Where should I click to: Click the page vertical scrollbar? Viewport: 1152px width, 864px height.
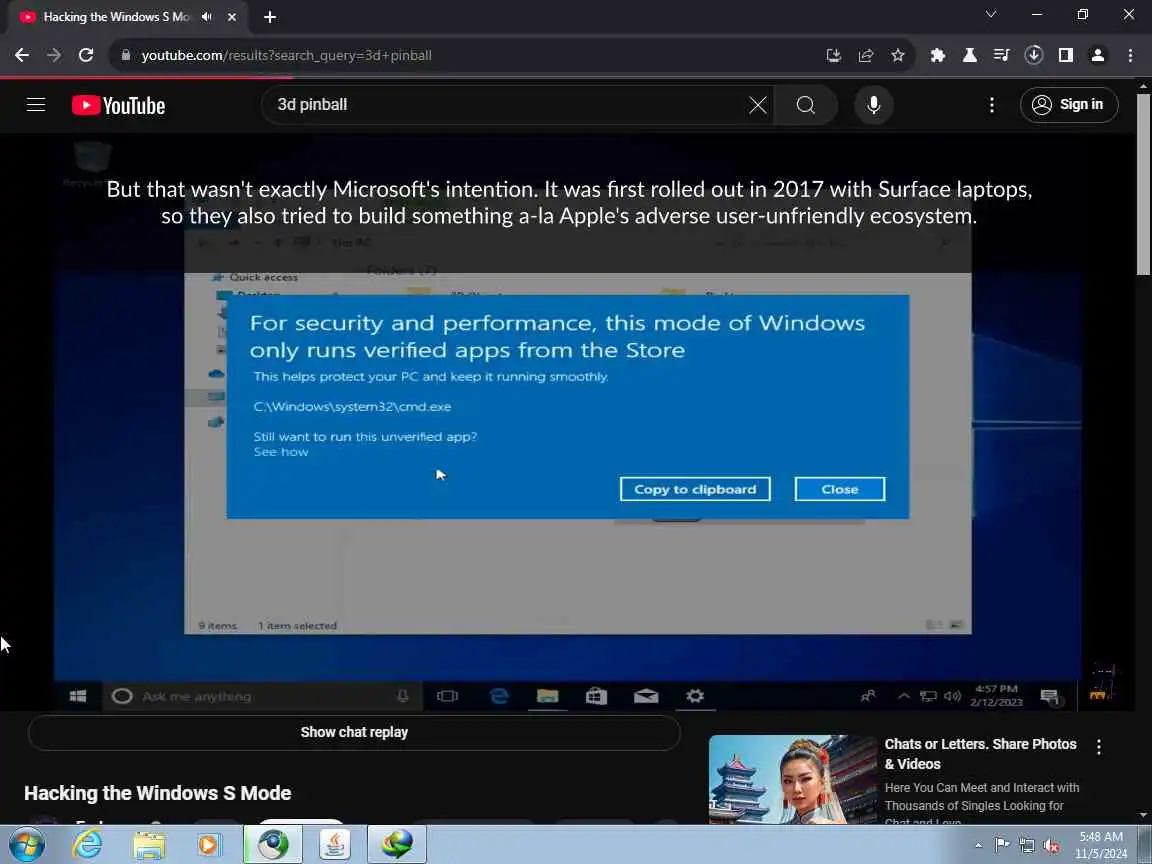(x=1143, y=184)
